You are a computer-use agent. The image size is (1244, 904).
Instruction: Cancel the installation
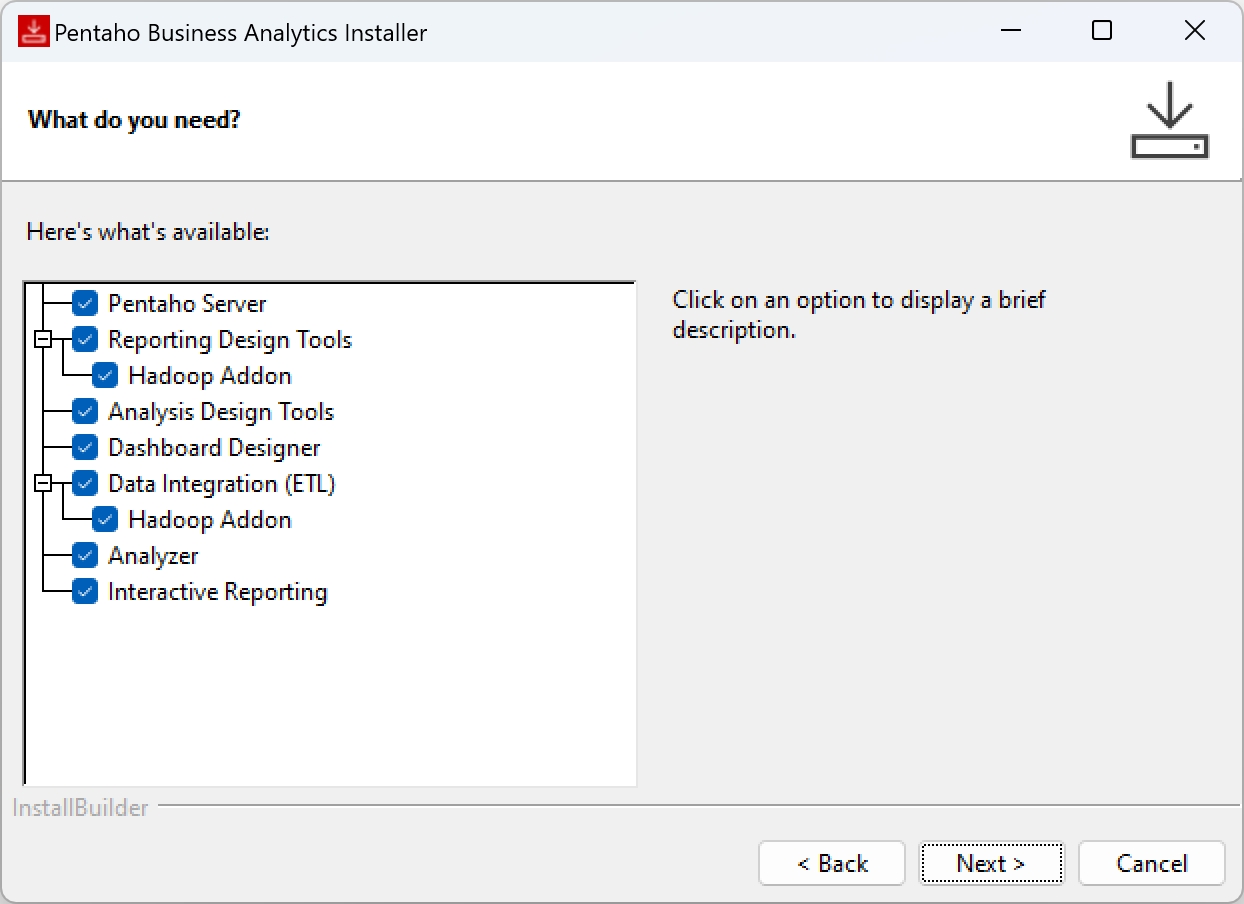point(1151,863)
